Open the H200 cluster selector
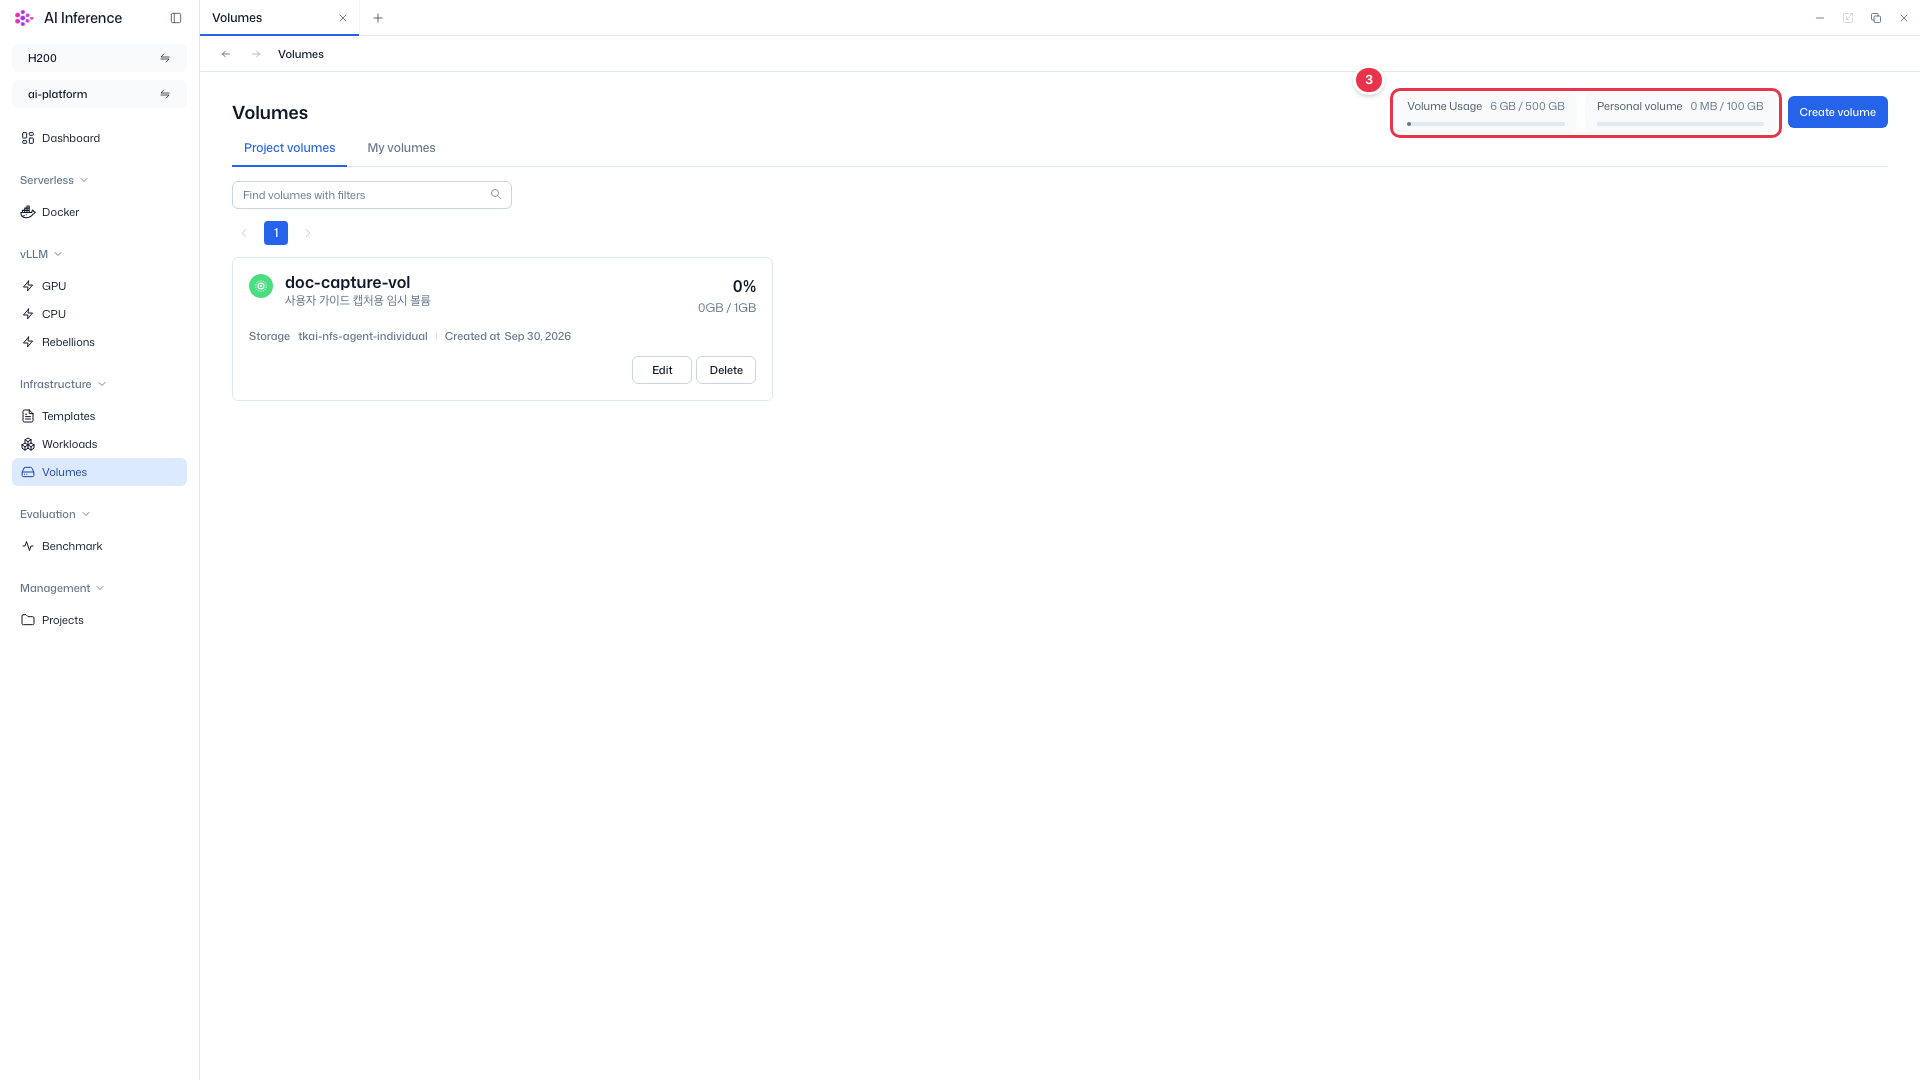Screen dimensions: 1920x1080 (99, 58)
